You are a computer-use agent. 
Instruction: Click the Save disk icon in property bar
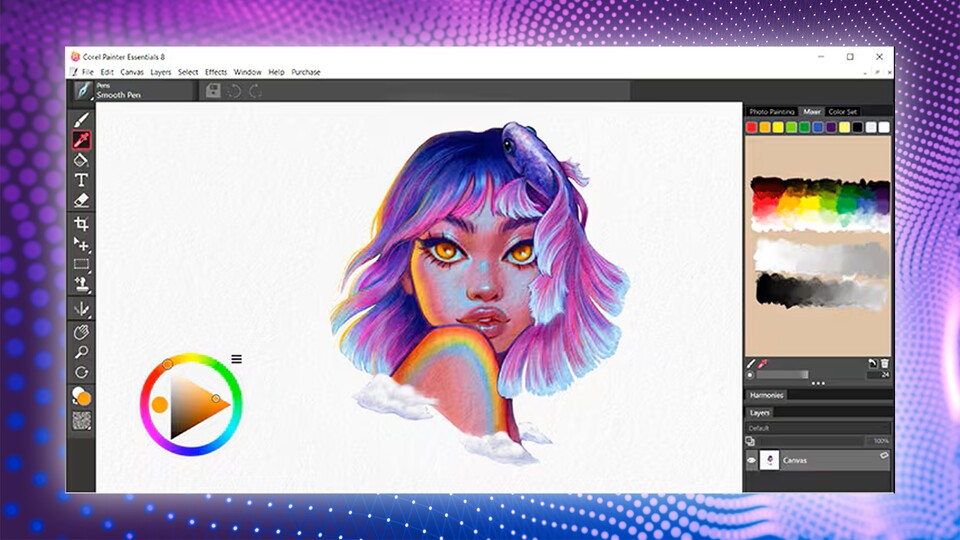[213, 91]
